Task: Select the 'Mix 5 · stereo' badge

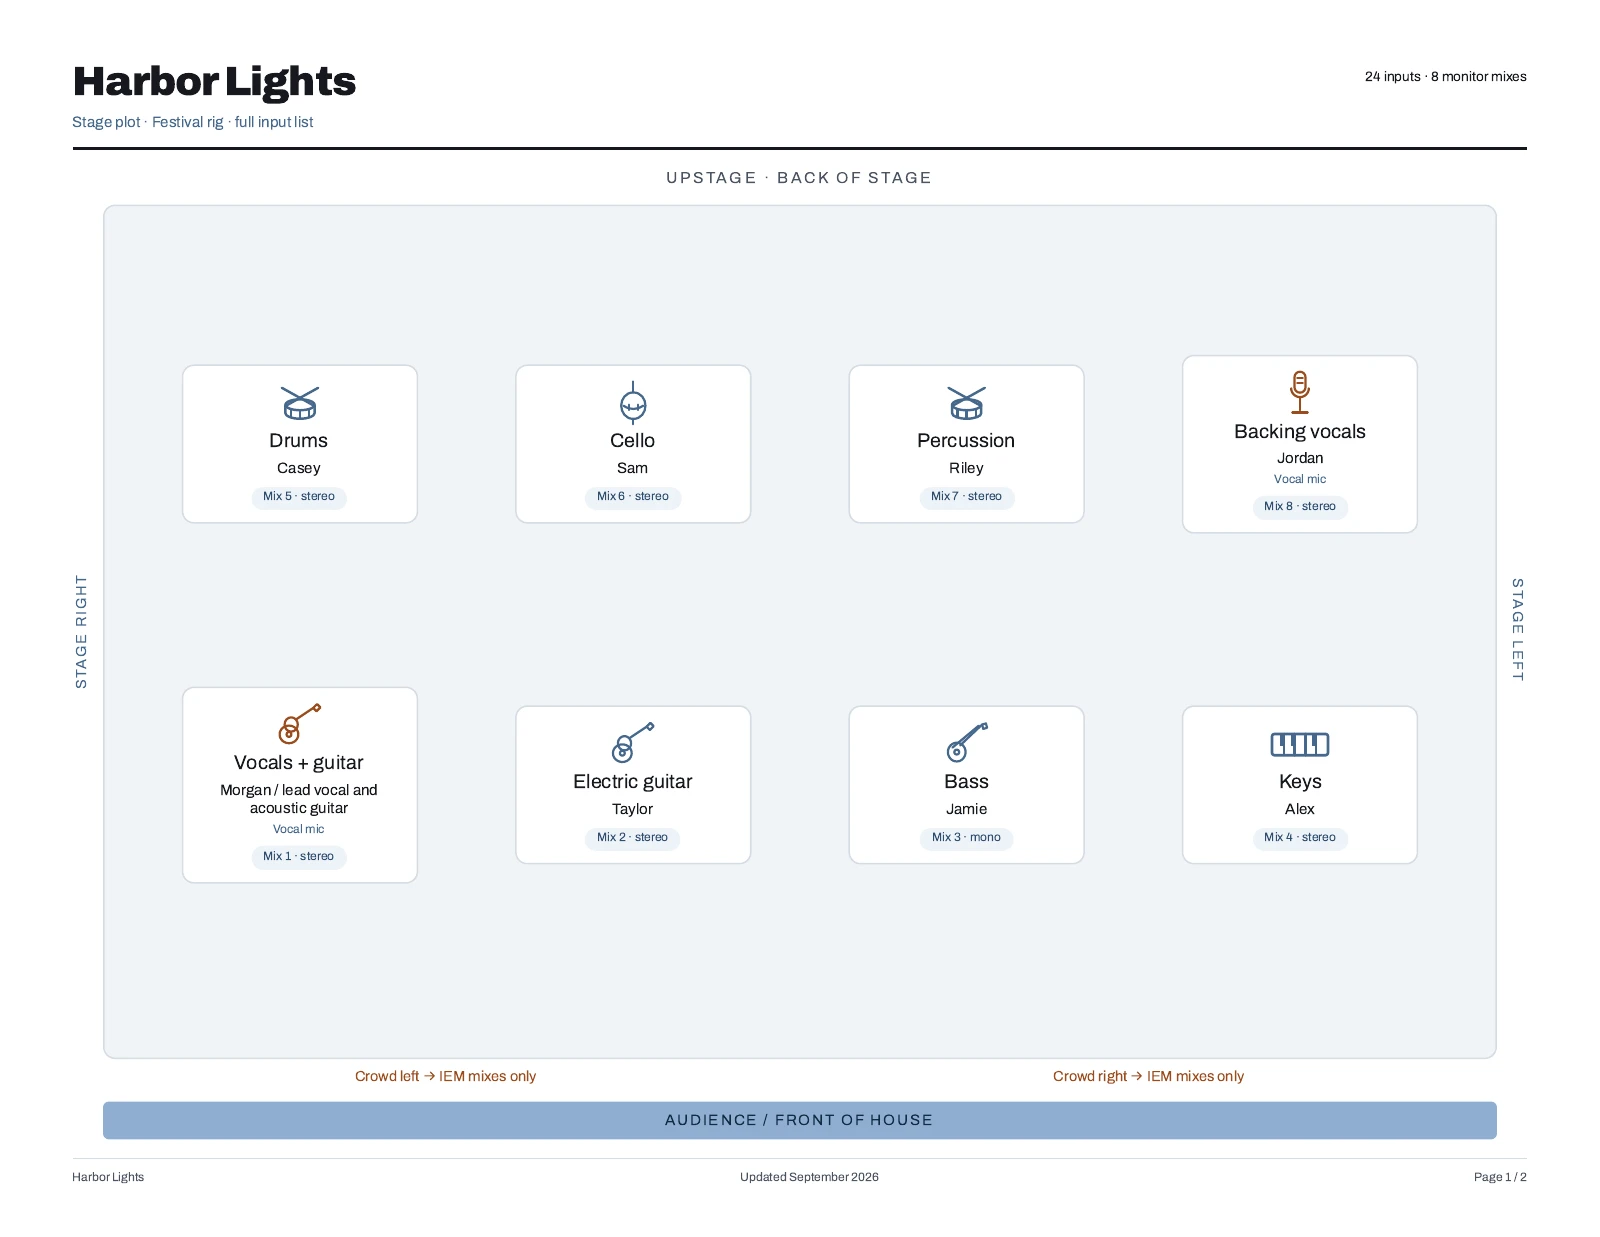Action: [299, 497]
